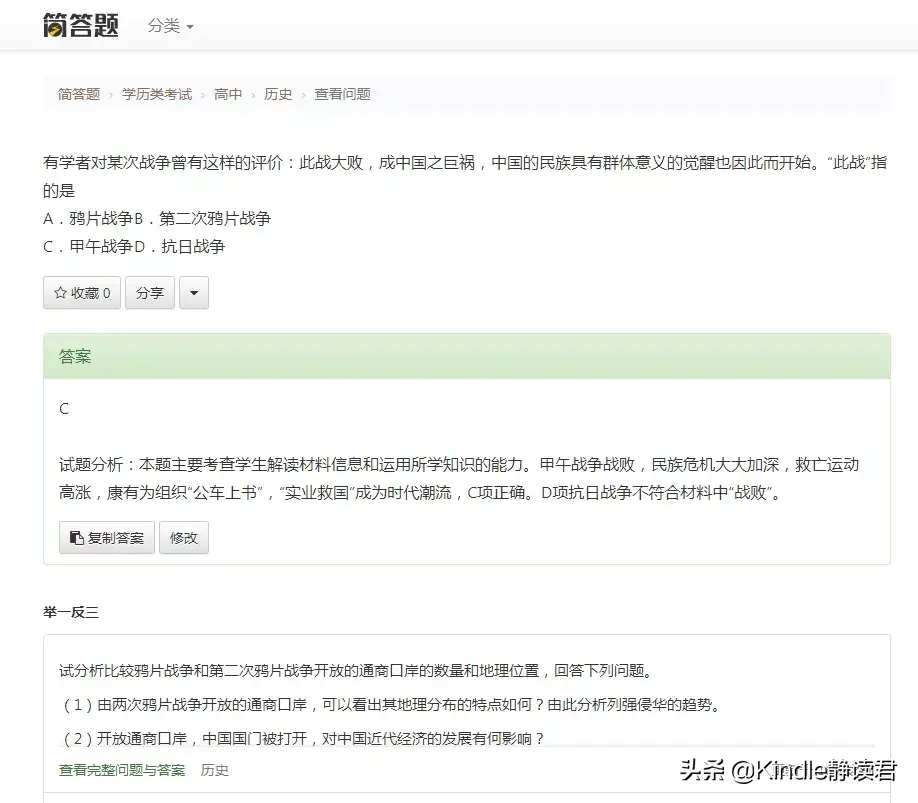Select the answer letter C text
This screenshot has width=918, height=803.
click(x=64, y=409)
